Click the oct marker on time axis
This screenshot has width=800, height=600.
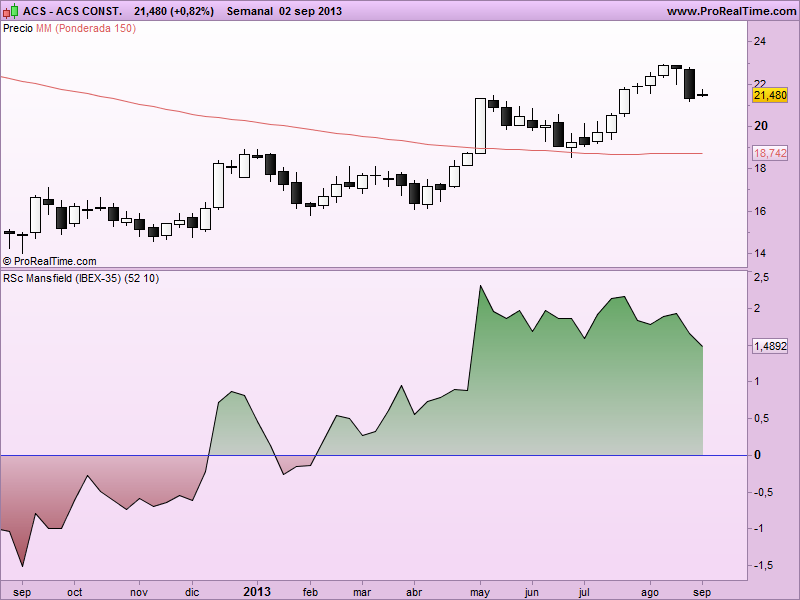point(74,592)
